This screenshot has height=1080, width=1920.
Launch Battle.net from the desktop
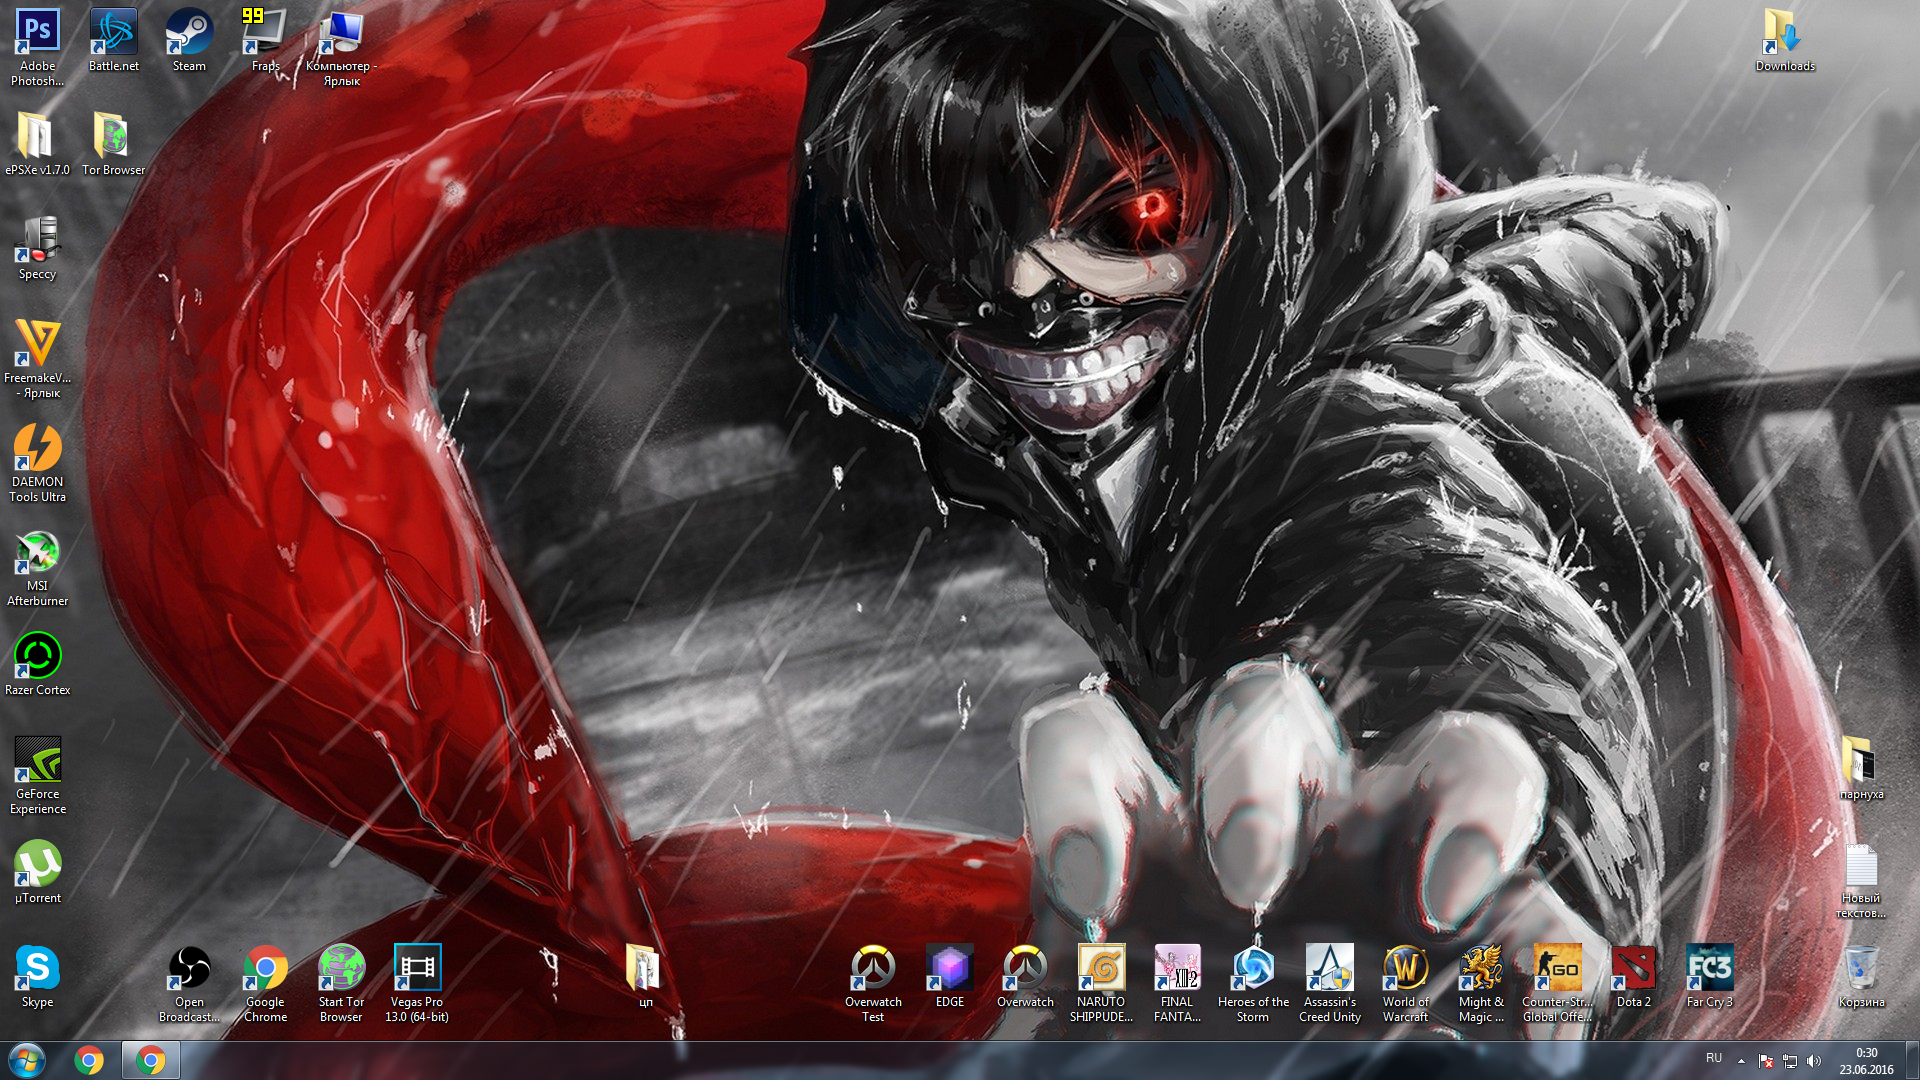pos(113,41)
